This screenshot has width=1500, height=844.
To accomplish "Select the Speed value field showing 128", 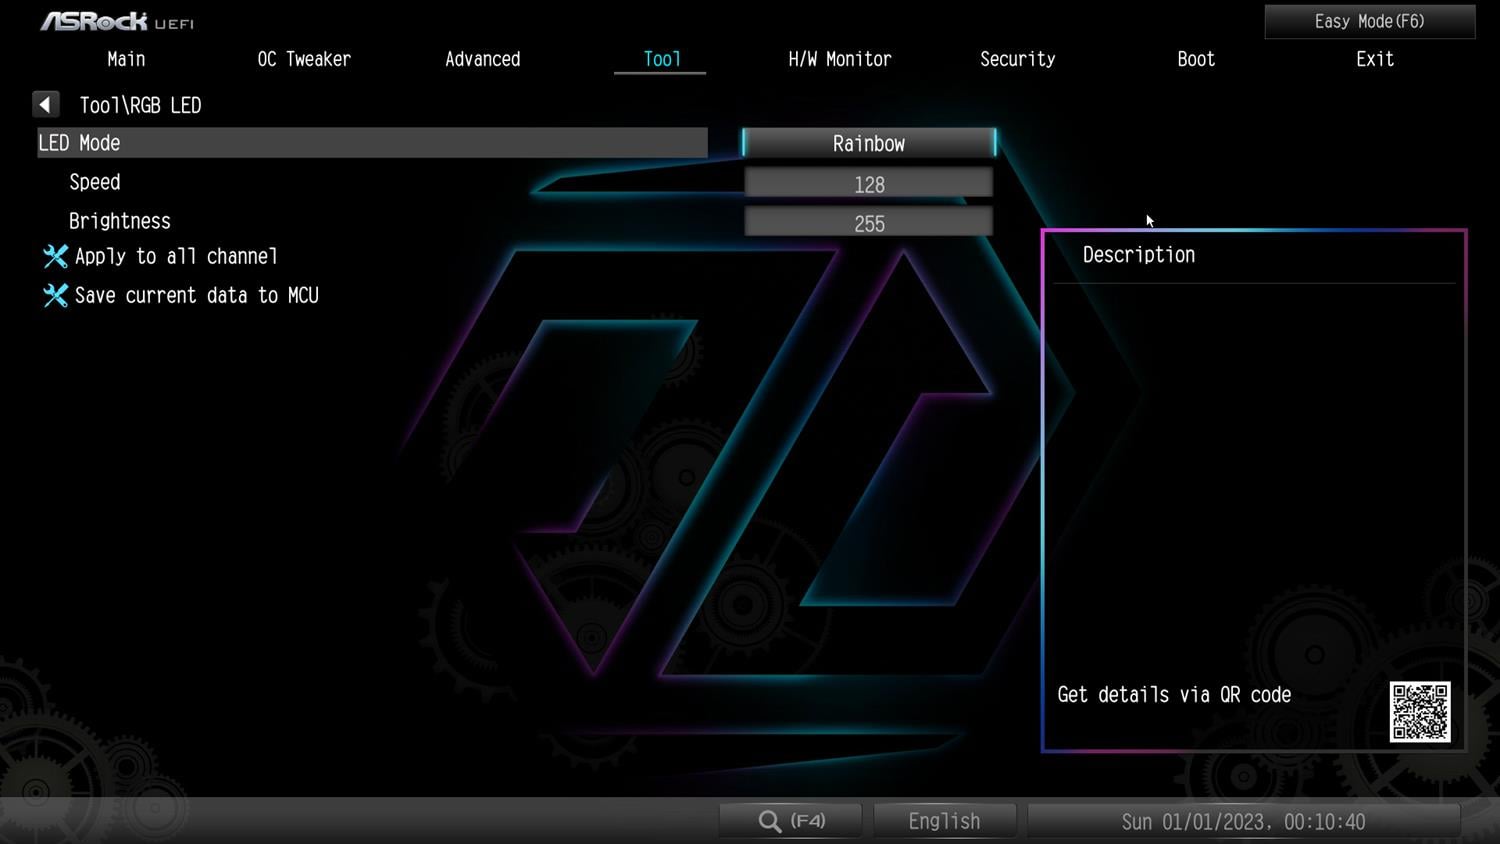I will click(x=868, y=184).
